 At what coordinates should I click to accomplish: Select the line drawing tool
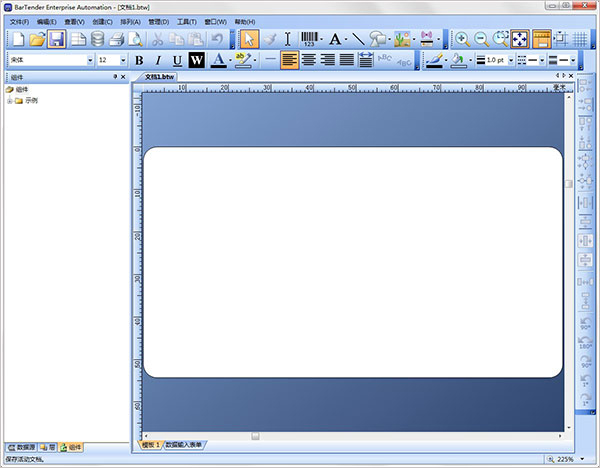(x=358, y=39)
